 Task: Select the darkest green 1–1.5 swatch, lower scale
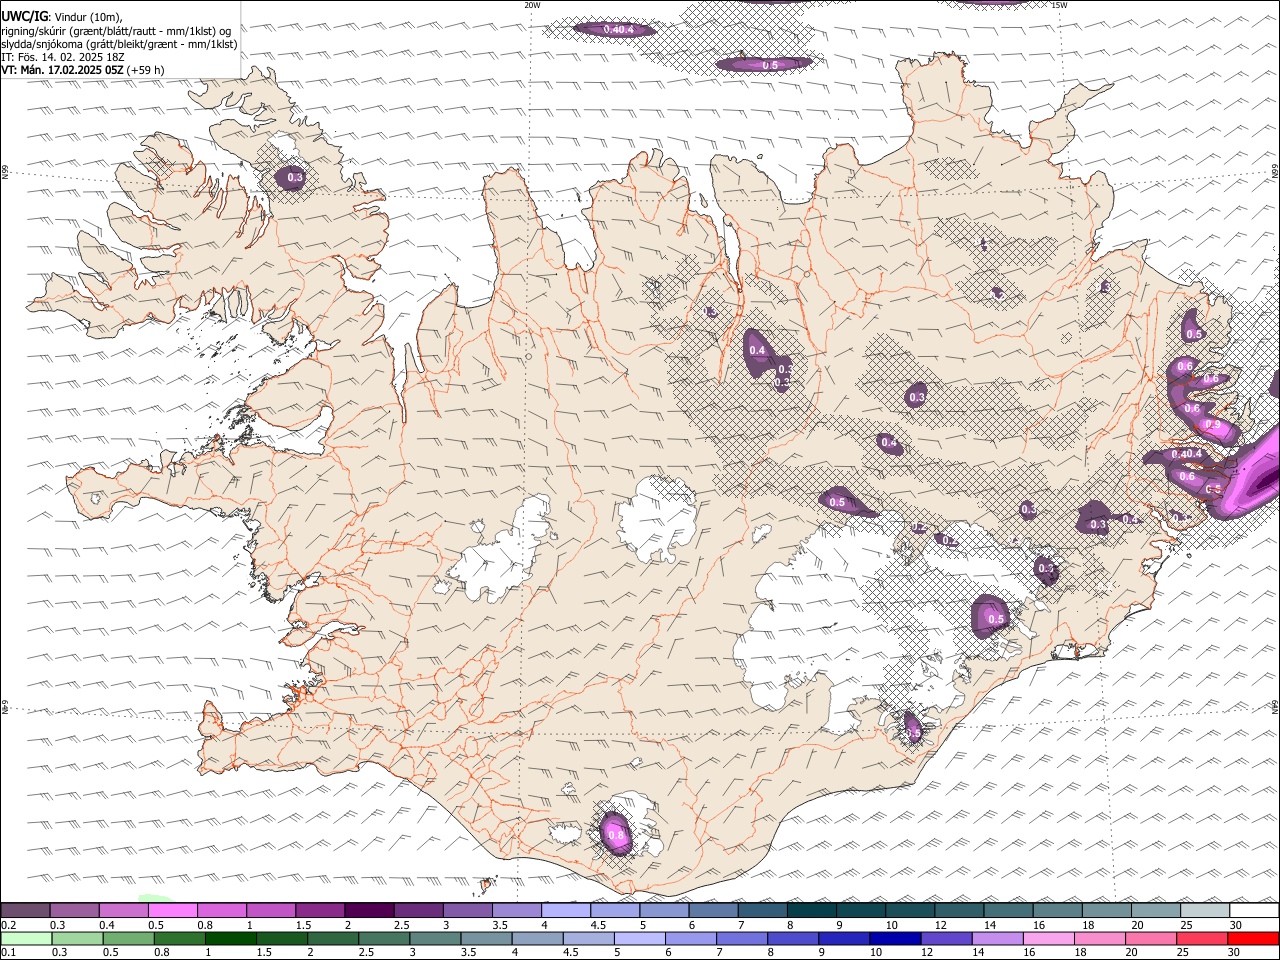click(x=231, y=938)
